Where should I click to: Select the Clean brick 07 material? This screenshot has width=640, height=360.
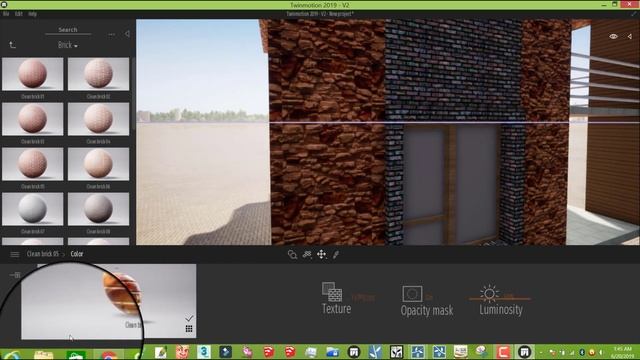pos(33,209)
